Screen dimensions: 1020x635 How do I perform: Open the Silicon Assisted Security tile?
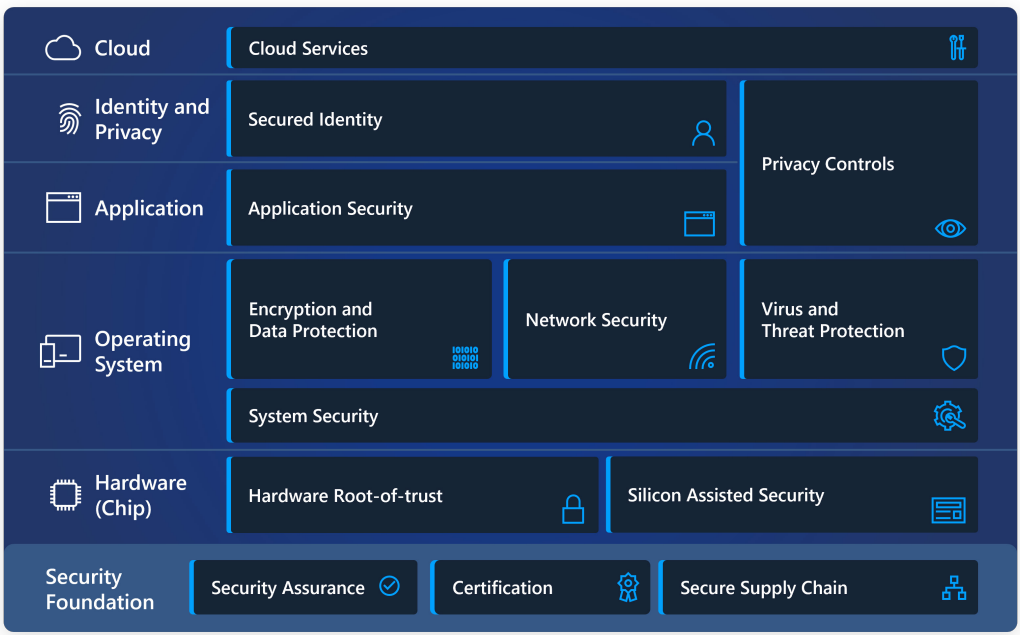(792, 495)
